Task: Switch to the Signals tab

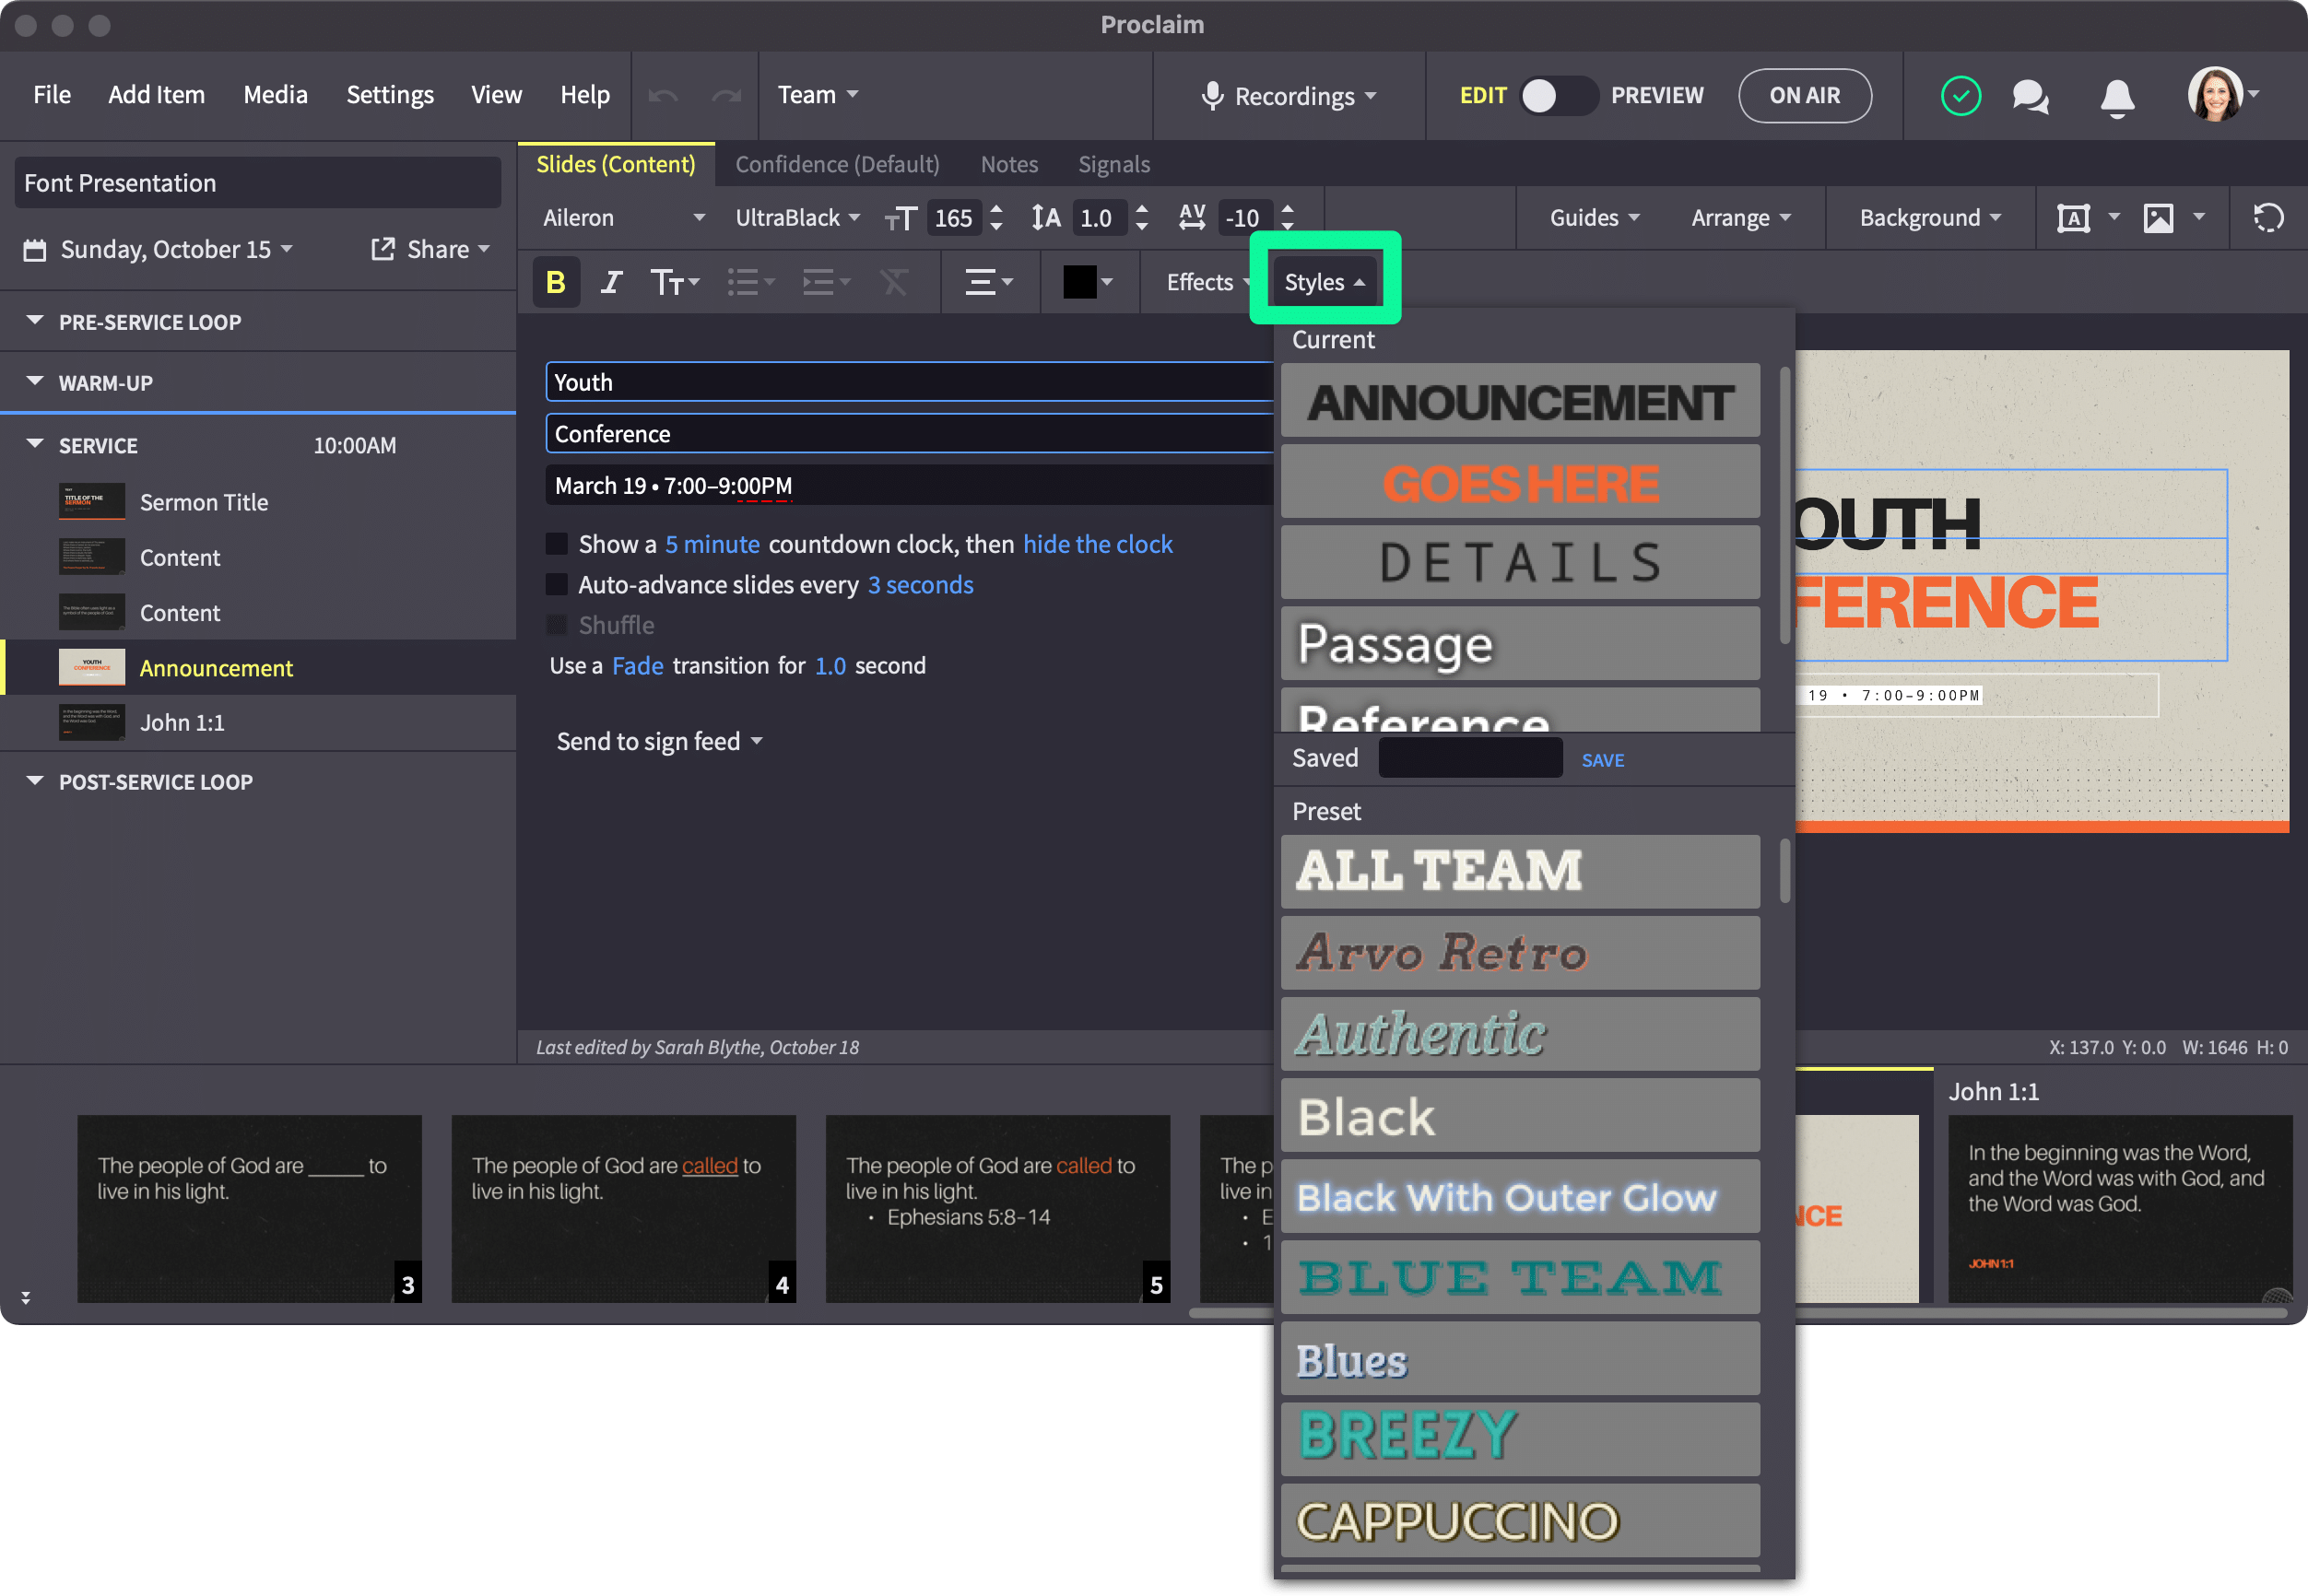Action: coord(1114,164)
